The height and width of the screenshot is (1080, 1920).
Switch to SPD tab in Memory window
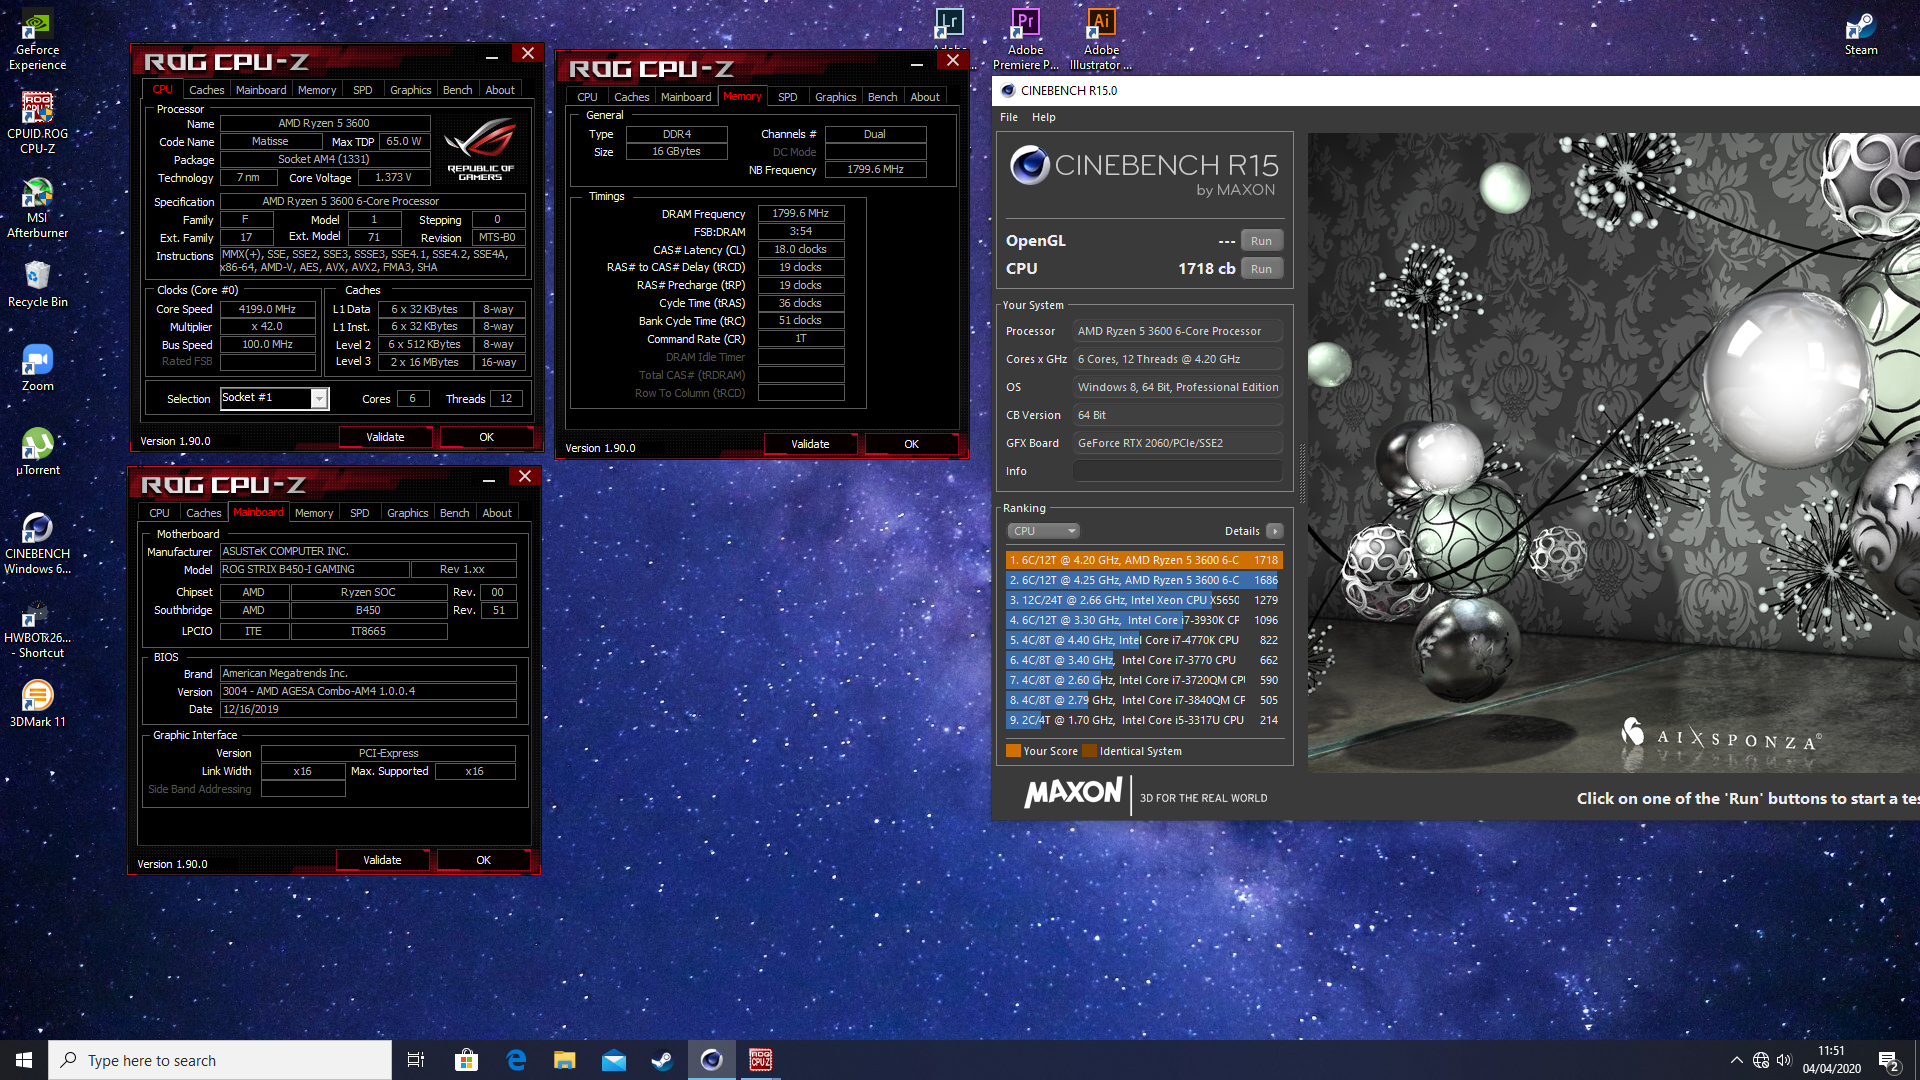788,97
